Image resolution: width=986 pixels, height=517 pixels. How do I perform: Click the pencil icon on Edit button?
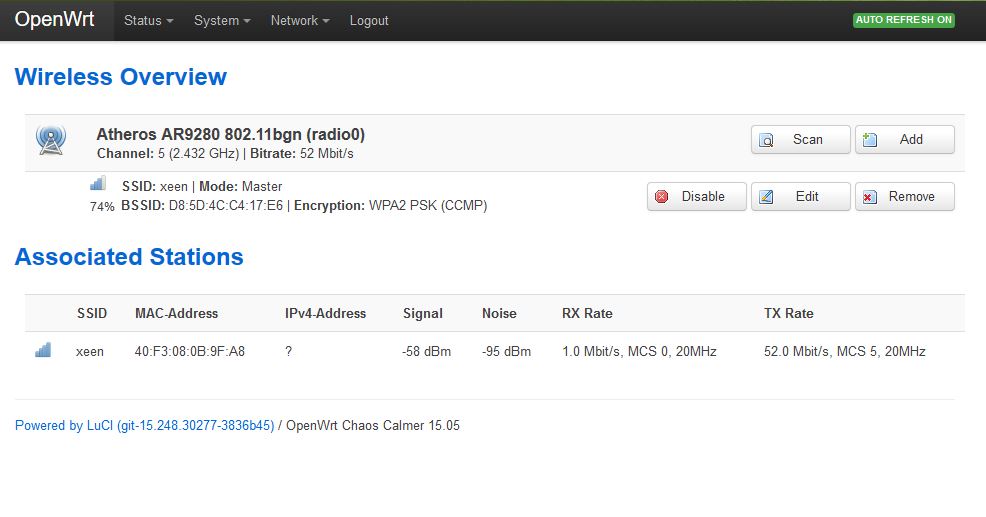click(x=766, y=197)
